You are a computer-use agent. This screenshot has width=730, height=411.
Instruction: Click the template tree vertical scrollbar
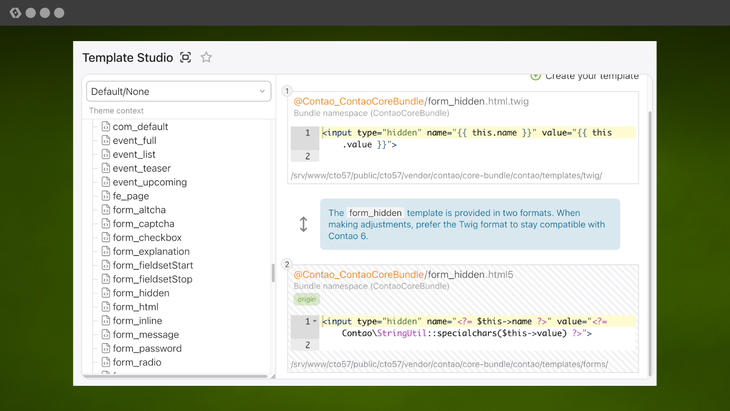273,273
